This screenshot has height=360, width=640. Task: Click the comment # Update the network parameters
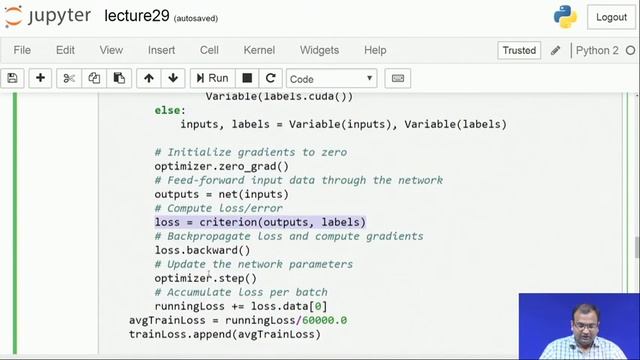253,264
